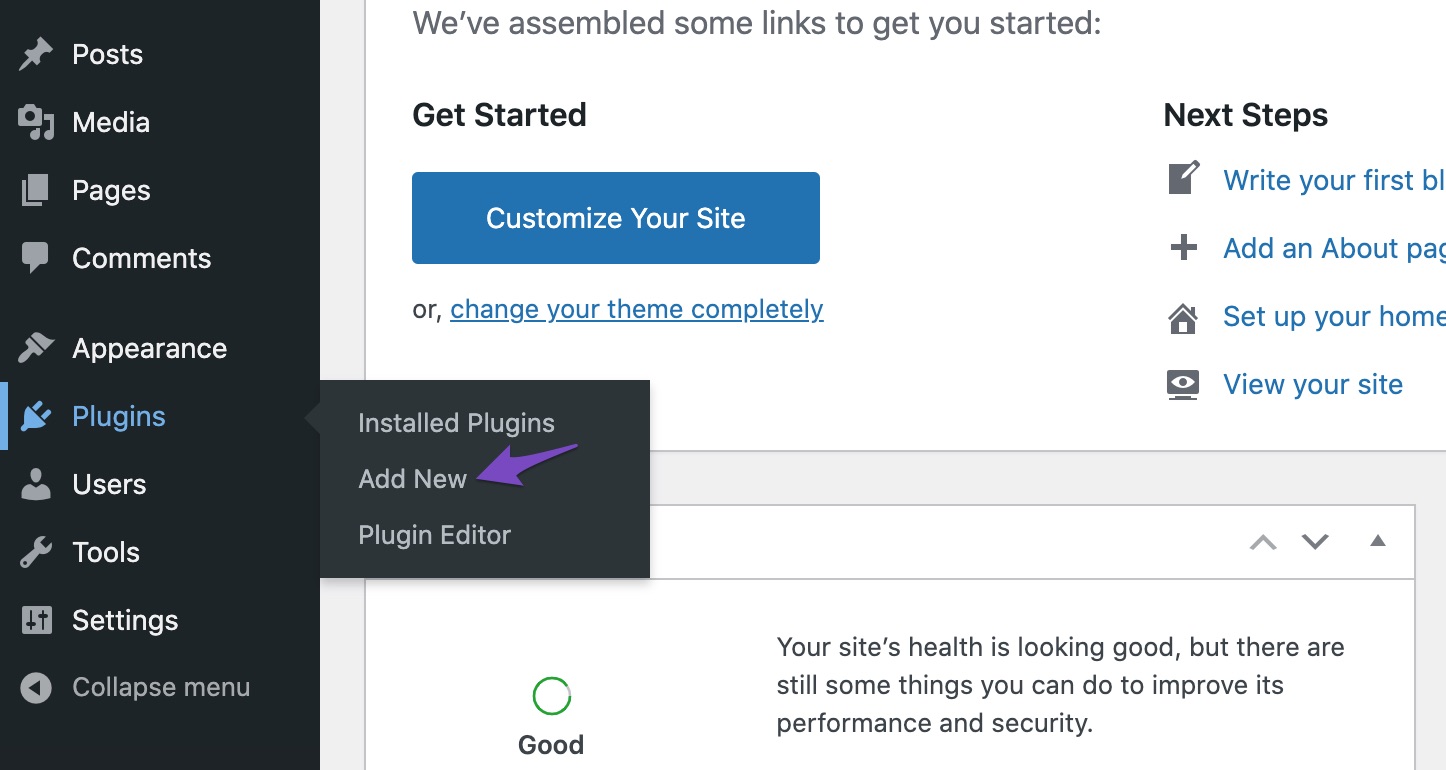Choose Add New from the Plugins submenu
The image size is (1446, 770).
pos(413,478)
